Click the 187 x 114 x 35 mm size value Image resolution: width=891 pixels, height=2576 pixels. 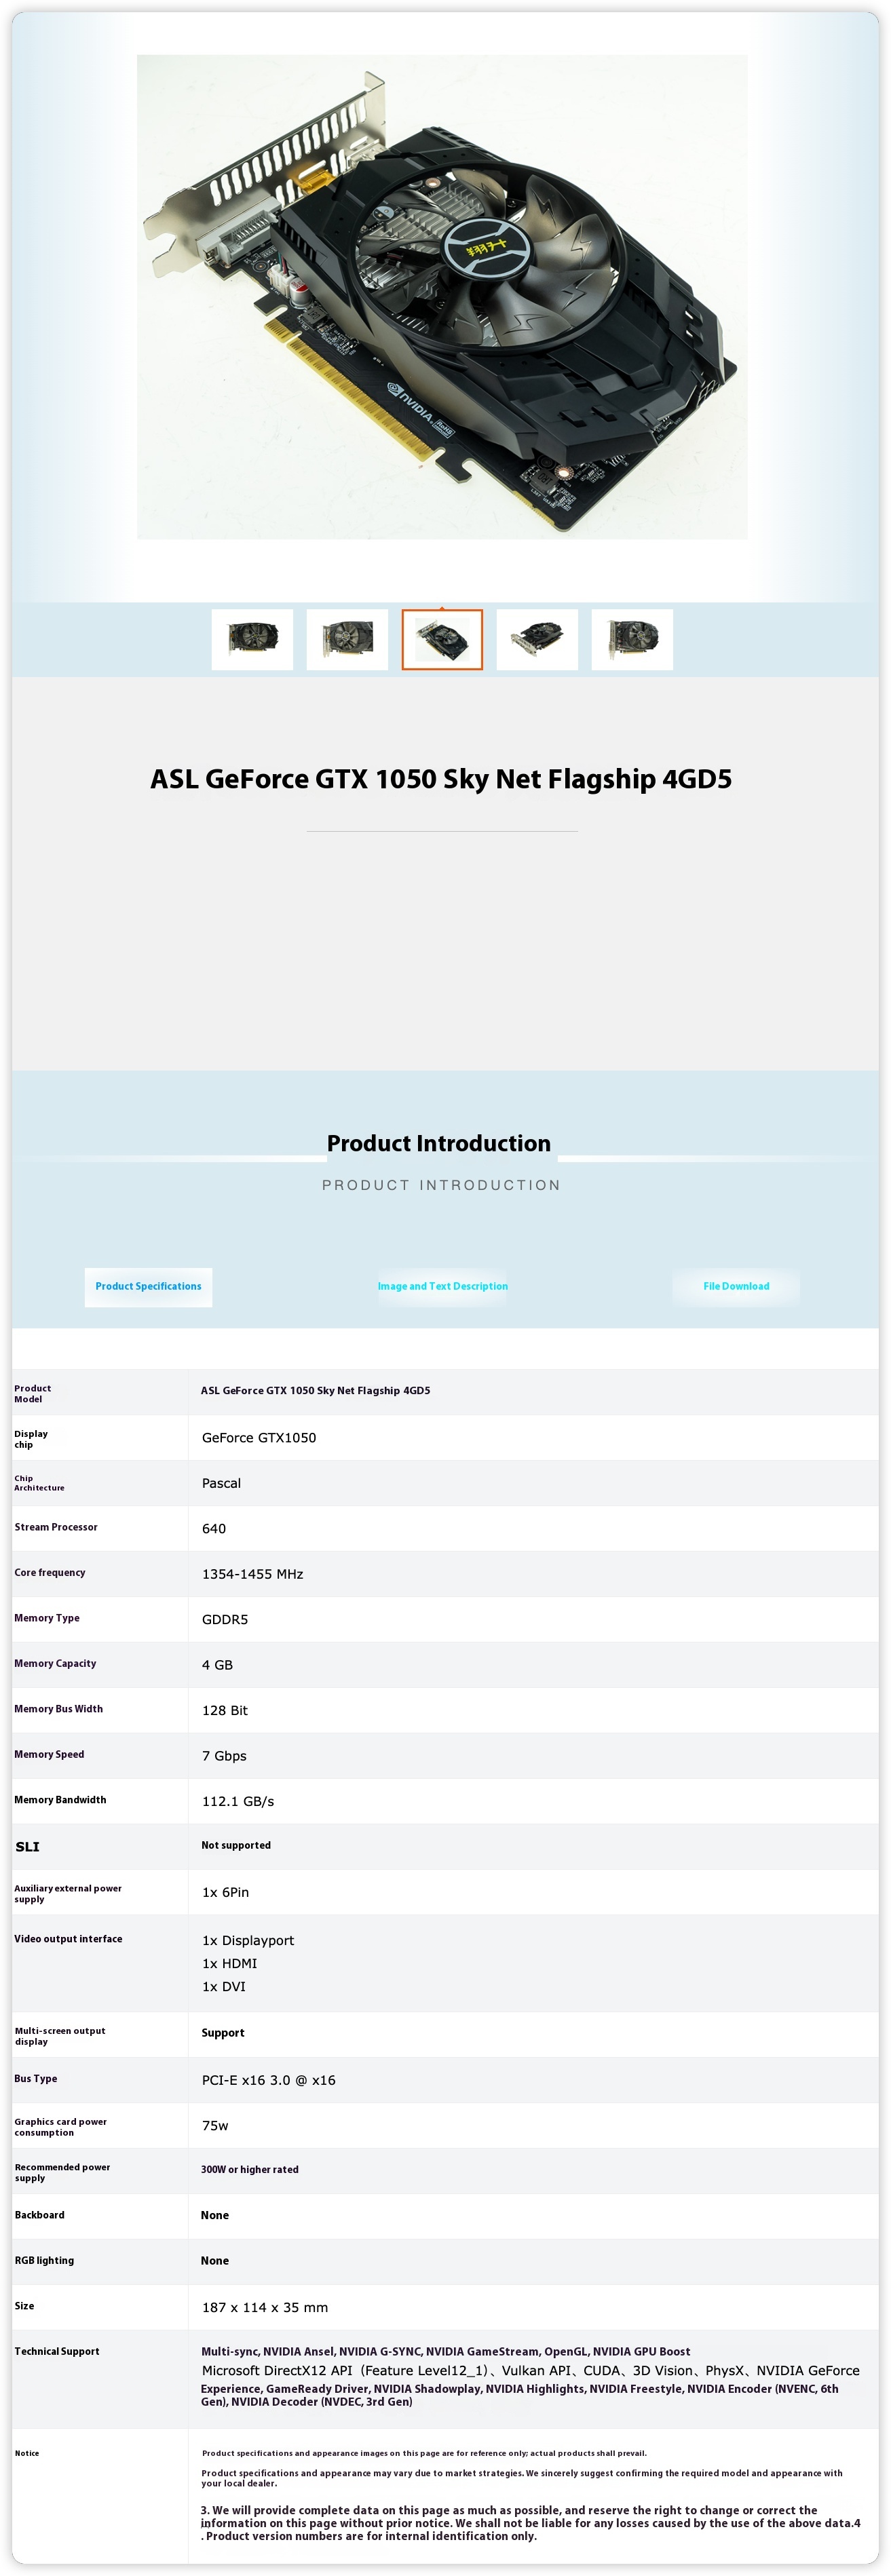point(265,2307)
